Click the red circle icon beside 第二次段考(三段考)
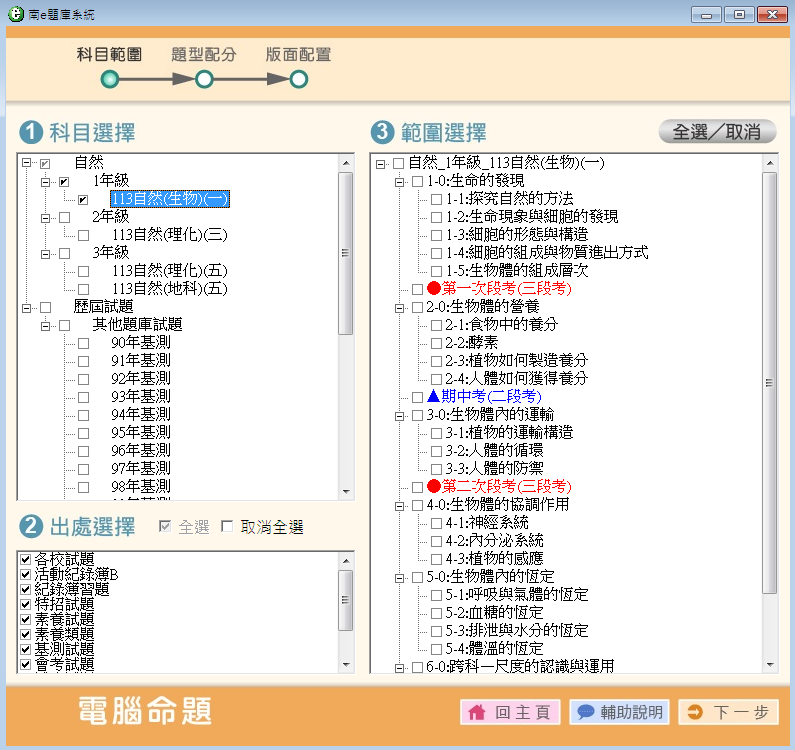 click(x=434, y=487)
